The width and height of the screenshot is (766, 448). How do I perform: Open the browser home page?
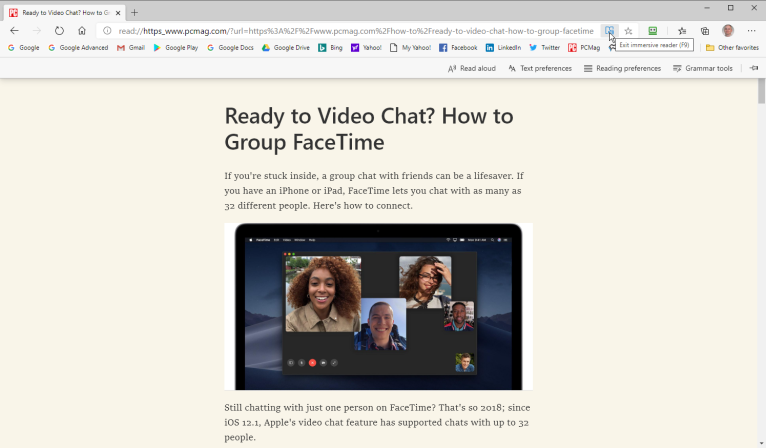[x=82, y=31]
